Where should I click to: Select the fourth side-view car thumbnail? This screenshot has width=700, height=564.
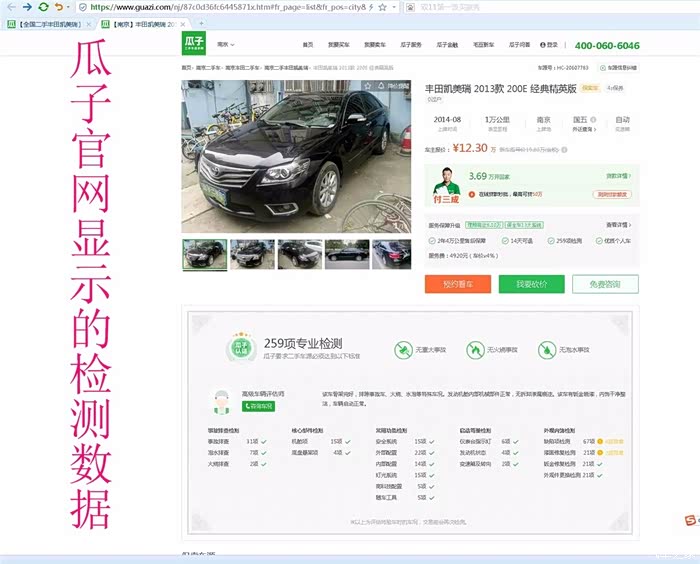click(x=347, y=254)
